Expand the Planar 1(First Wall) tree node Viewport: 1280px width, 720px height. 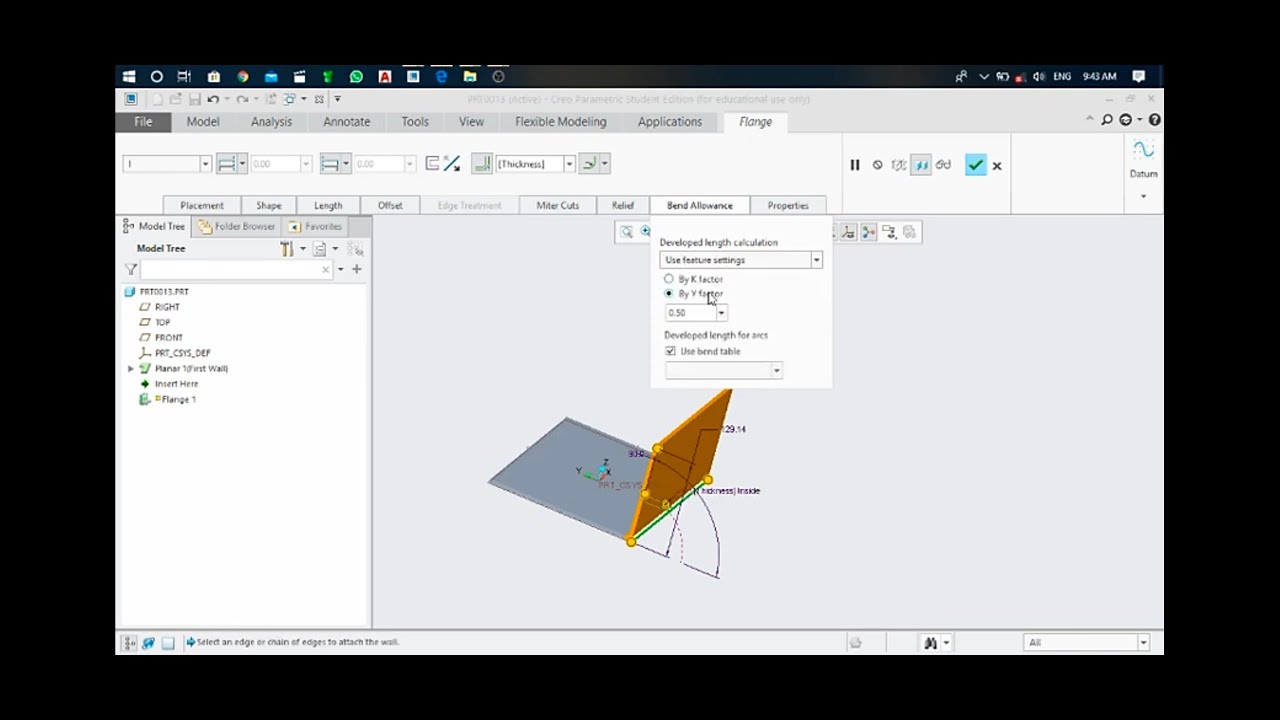point(130,369)
